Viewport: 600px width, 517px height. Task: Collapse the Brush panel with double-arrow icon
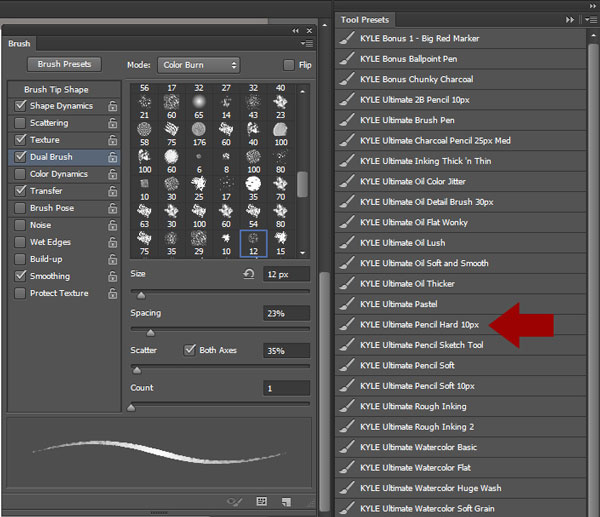[295, 31]
